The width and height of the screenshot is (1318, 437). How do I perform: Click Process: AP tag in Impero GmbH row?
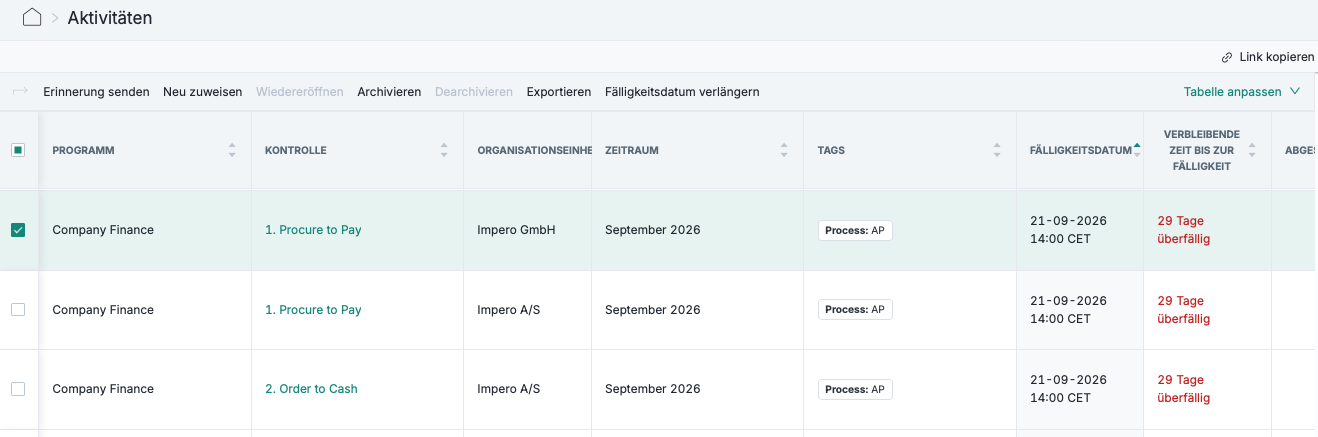coord(855,230)
